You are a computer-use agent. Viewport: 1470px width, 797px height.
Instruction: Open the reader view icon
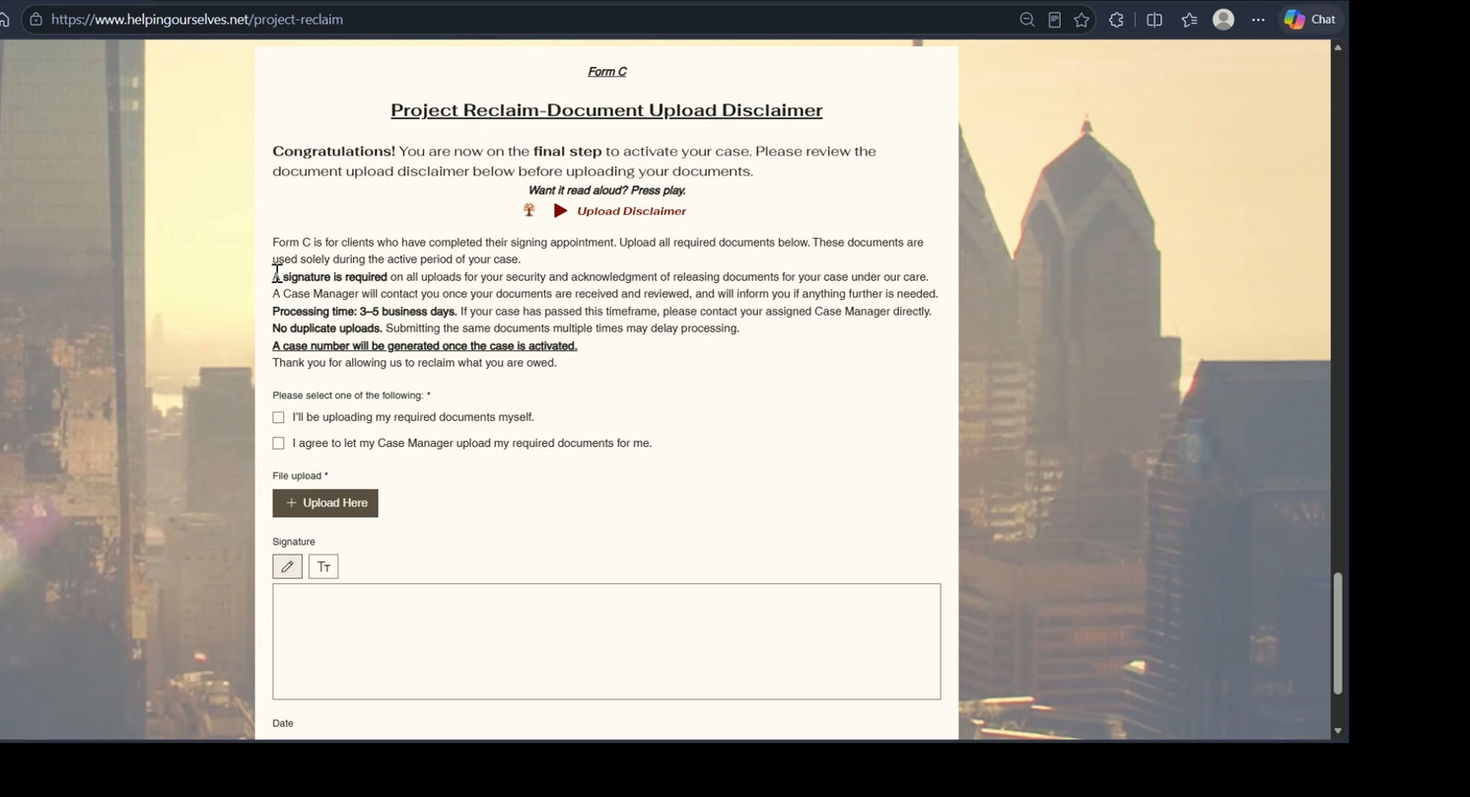[1054, 20]
